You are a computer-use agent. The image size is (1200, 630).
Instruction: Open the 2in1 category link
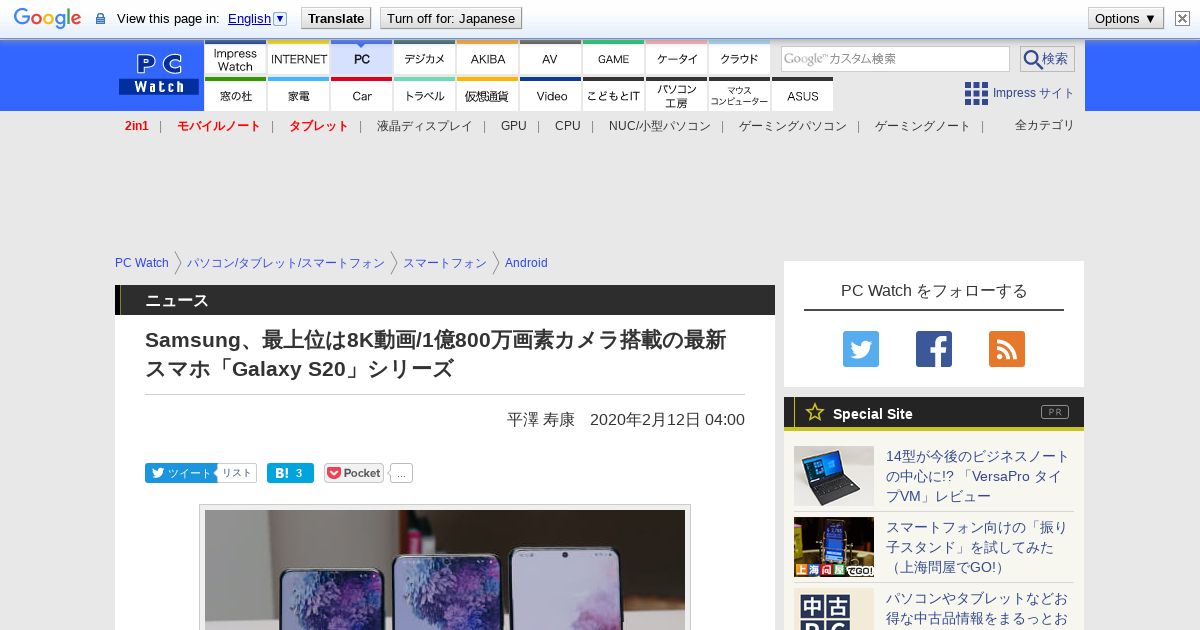point(137,126)
